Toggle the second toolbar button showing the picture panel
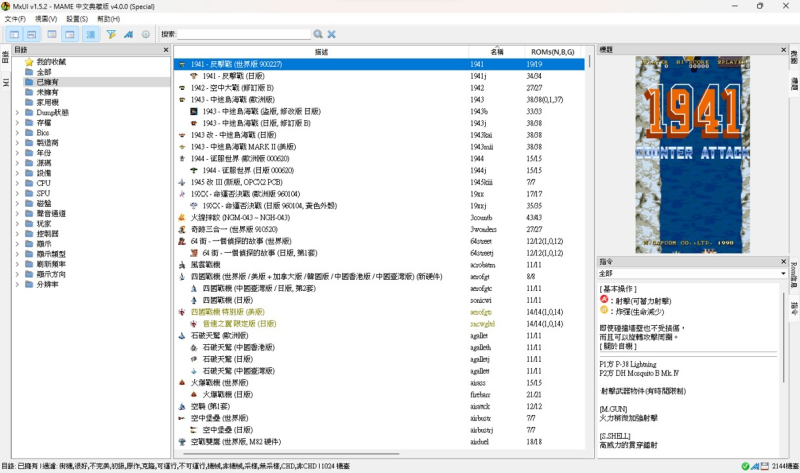The width and height of the screenshot is (800, 473). [32, 34]
